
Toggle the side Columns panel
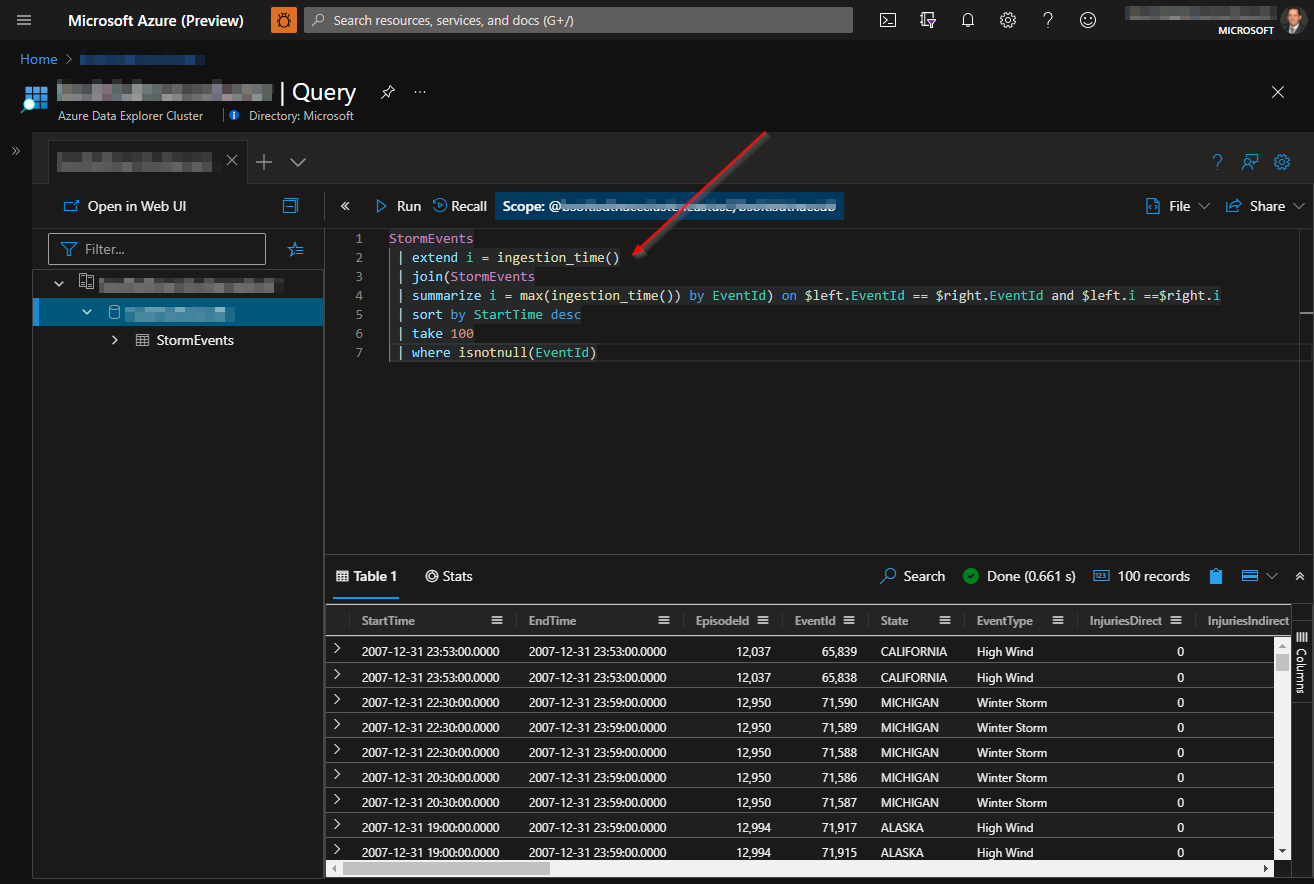(x=1301, y=660)
